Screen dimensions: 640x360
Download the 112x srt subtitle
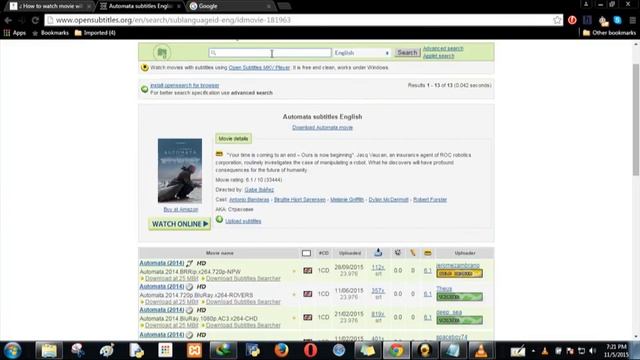click(378, 267)
